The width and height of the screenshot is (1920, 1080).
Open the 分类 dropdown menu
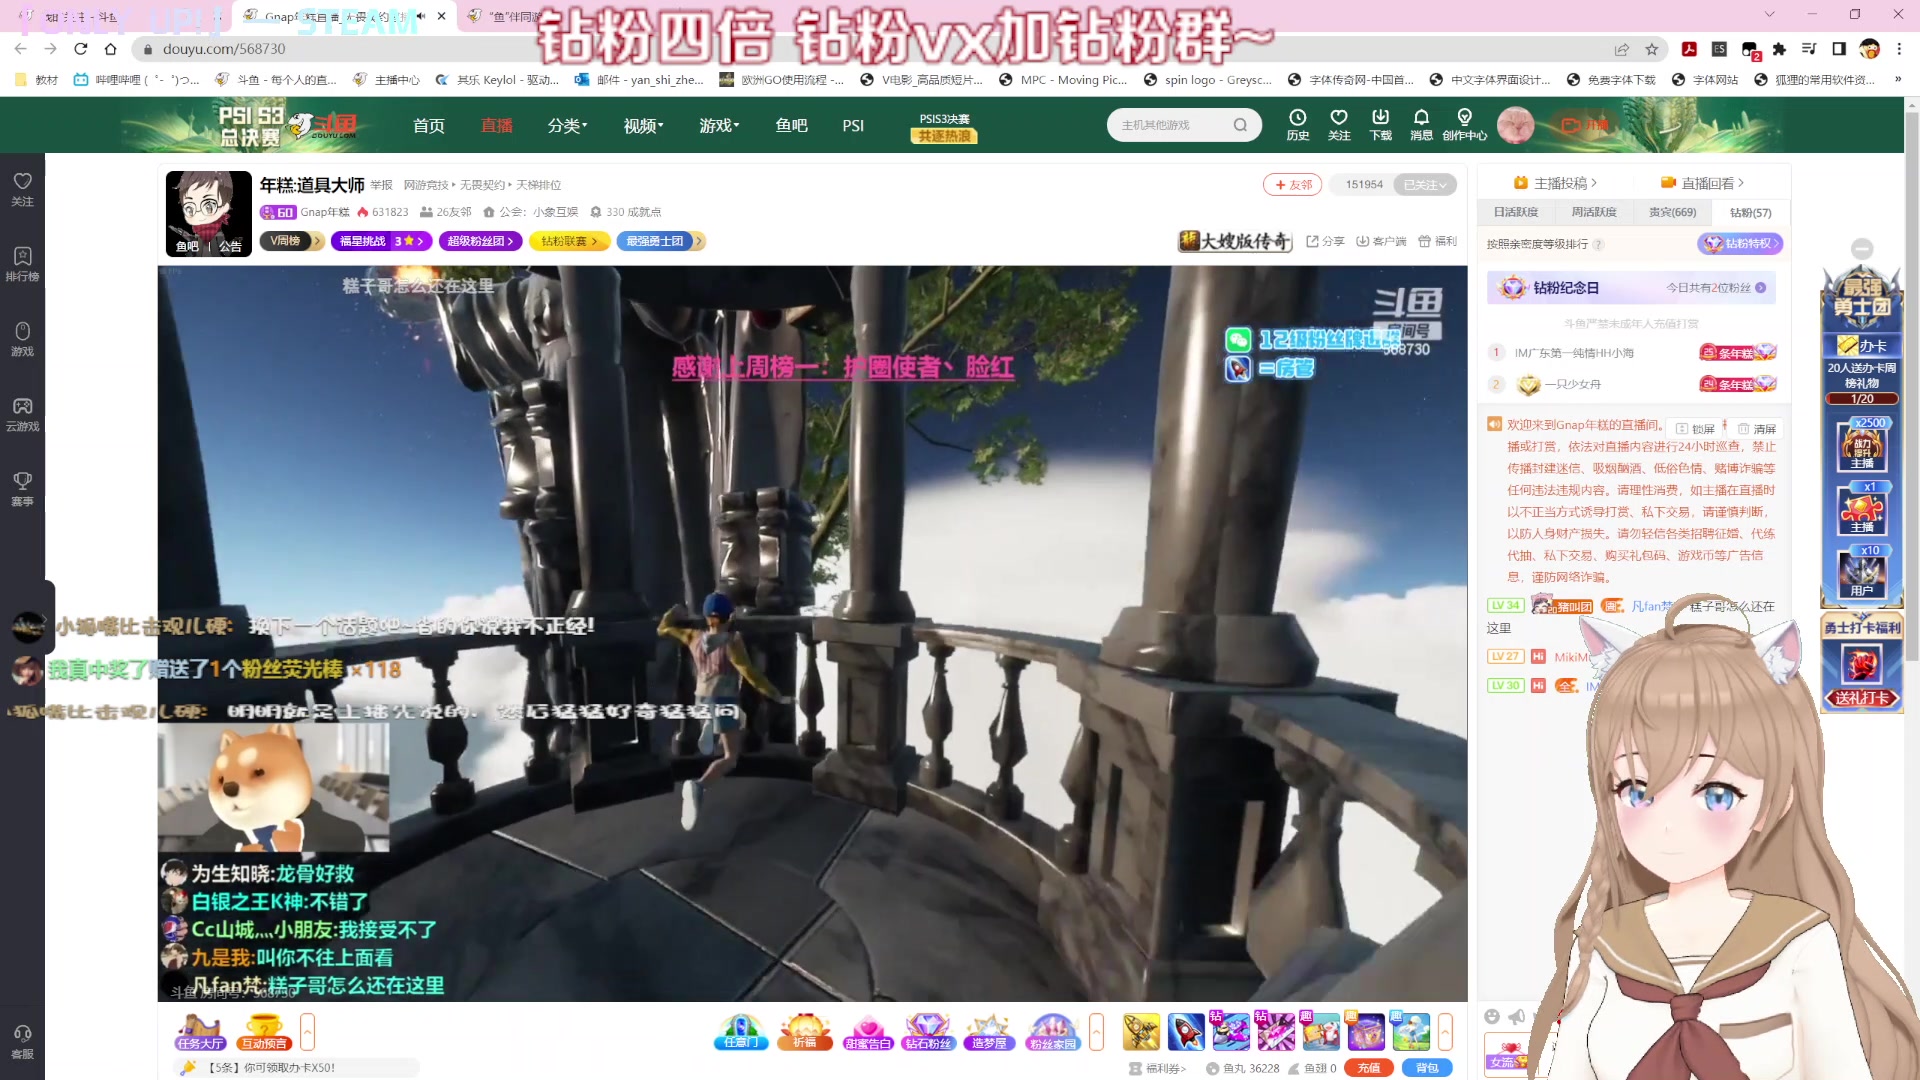click(567, 125)
